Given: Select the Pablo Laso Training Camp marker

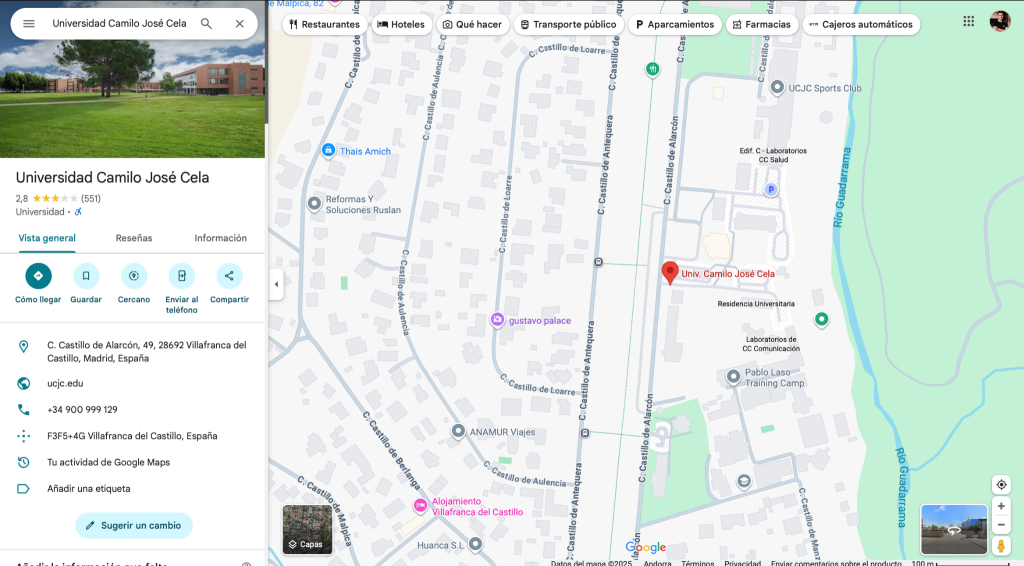Looking at the screenshot, I should coord(733,377).
